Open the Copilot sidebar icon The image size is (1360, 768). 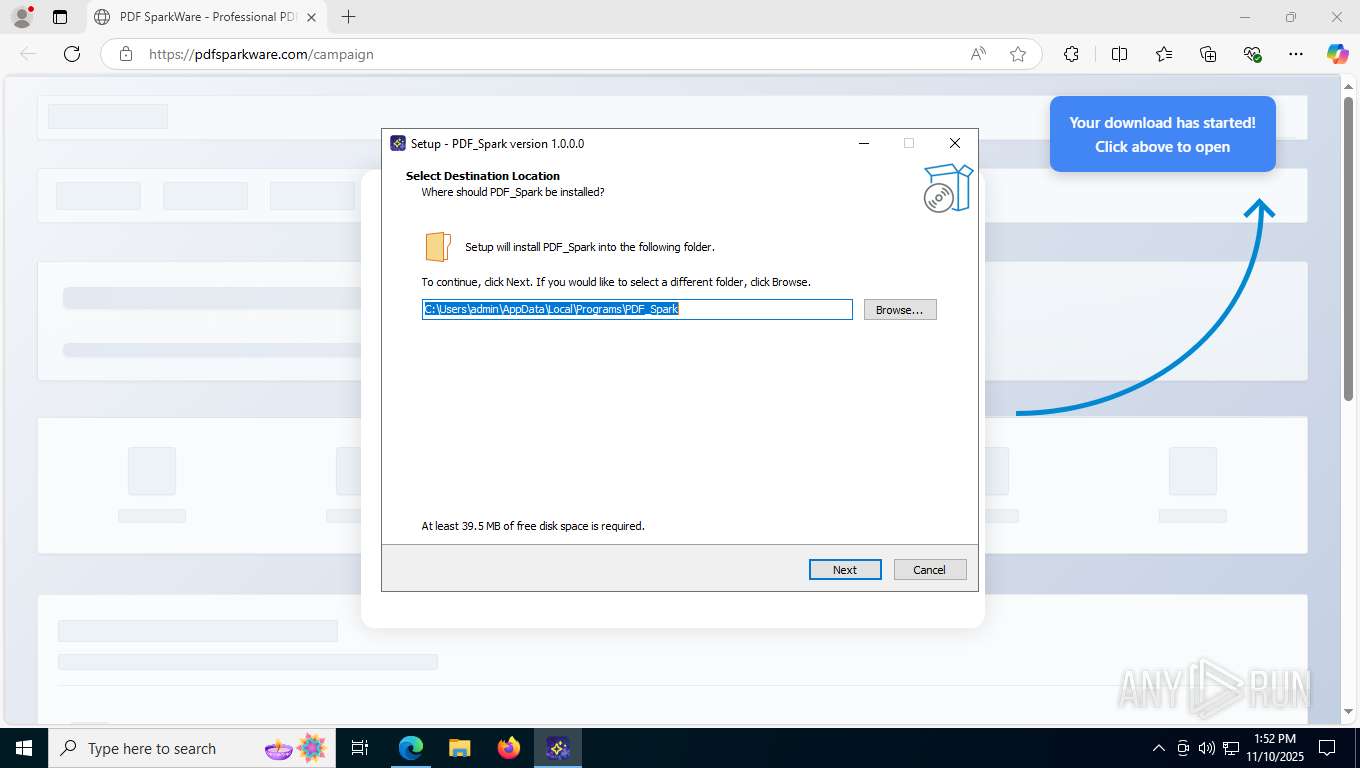(x=1338, y=54)
